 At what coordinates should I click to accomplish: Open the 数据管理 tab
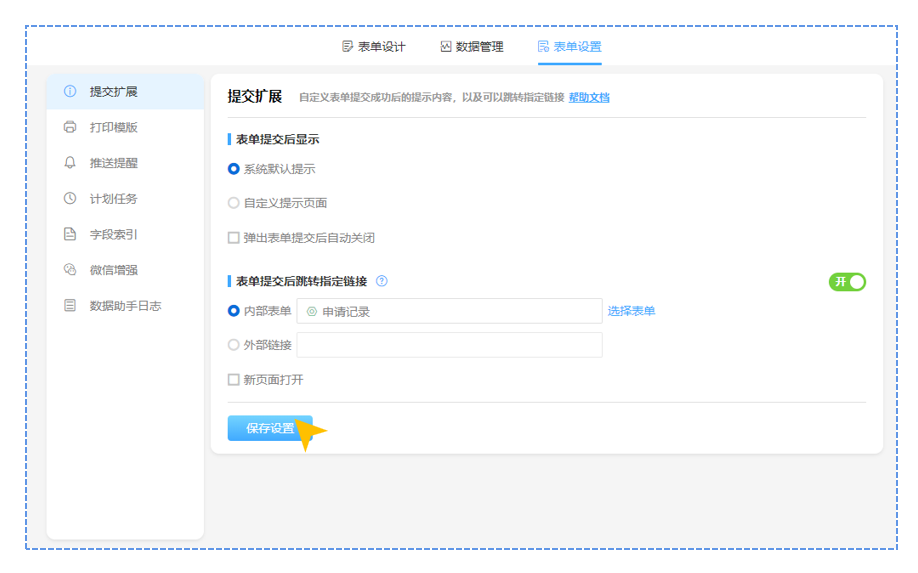coord(471,47)
